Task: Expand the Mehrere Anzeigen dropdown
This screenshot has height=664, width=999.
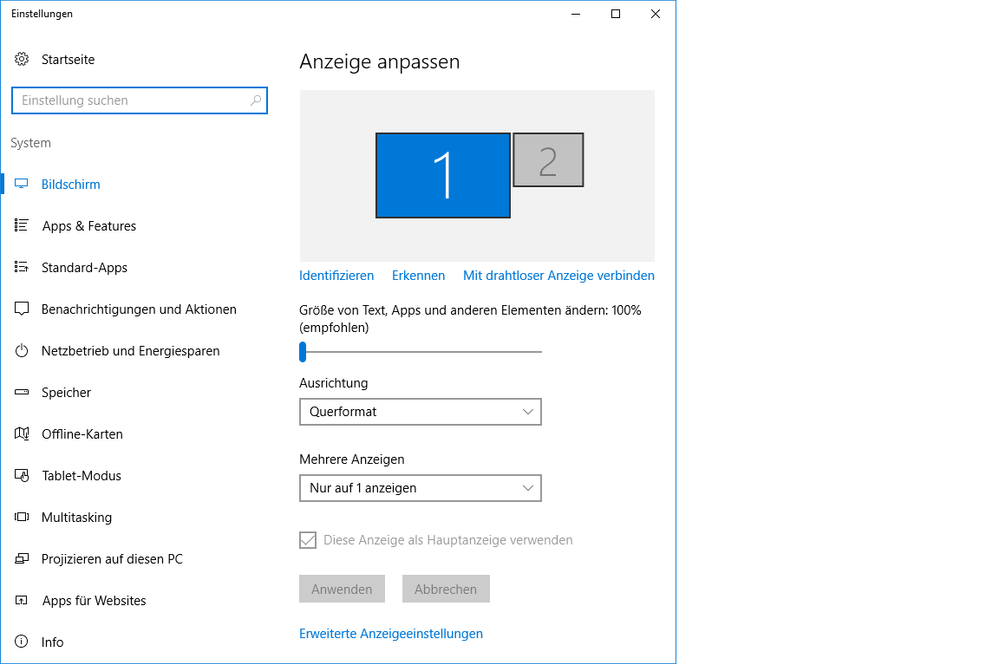Action: point(420,488)
